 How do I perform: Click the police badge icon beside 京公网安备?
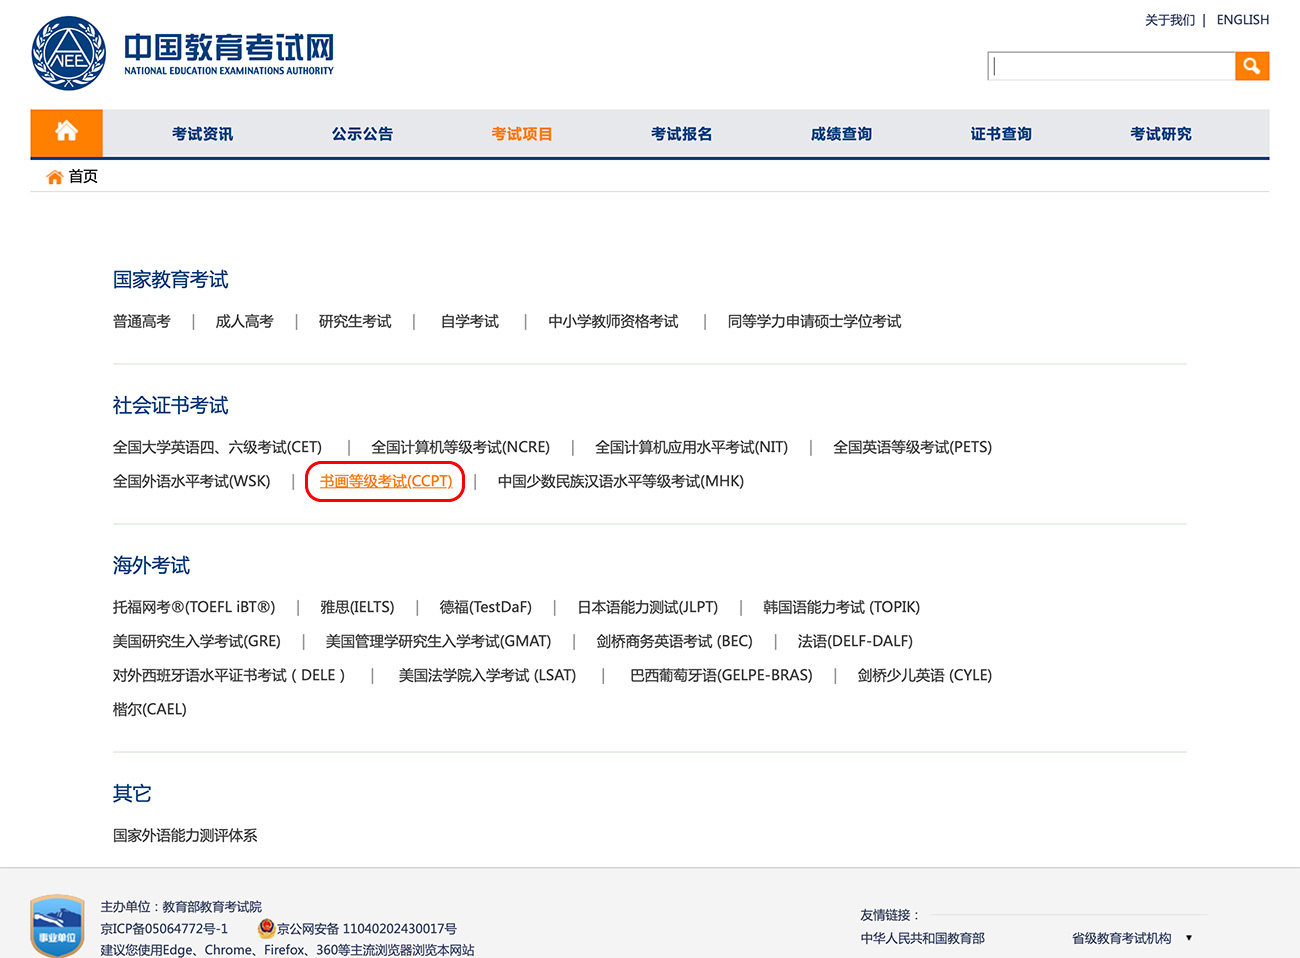pos(266,928)
